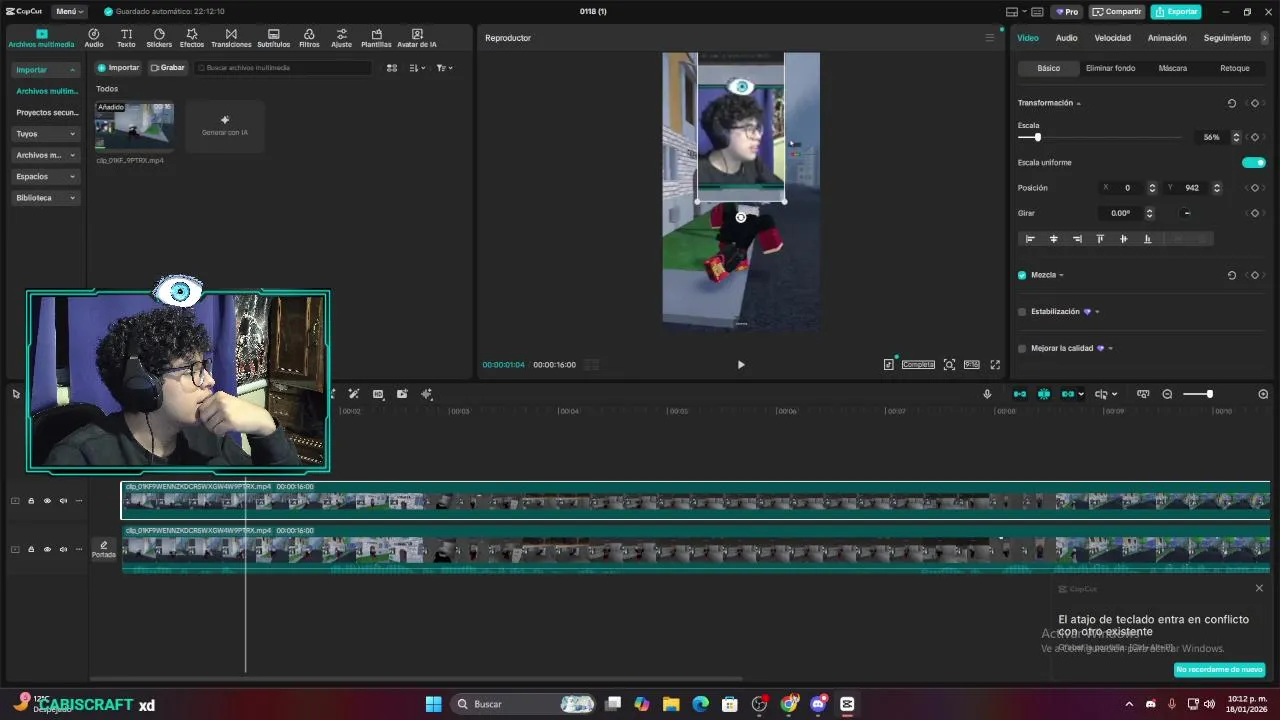Click the Exportar button
This screenshot has height=720, width=1280.
pyautogui.click(x=1176, y=12)
